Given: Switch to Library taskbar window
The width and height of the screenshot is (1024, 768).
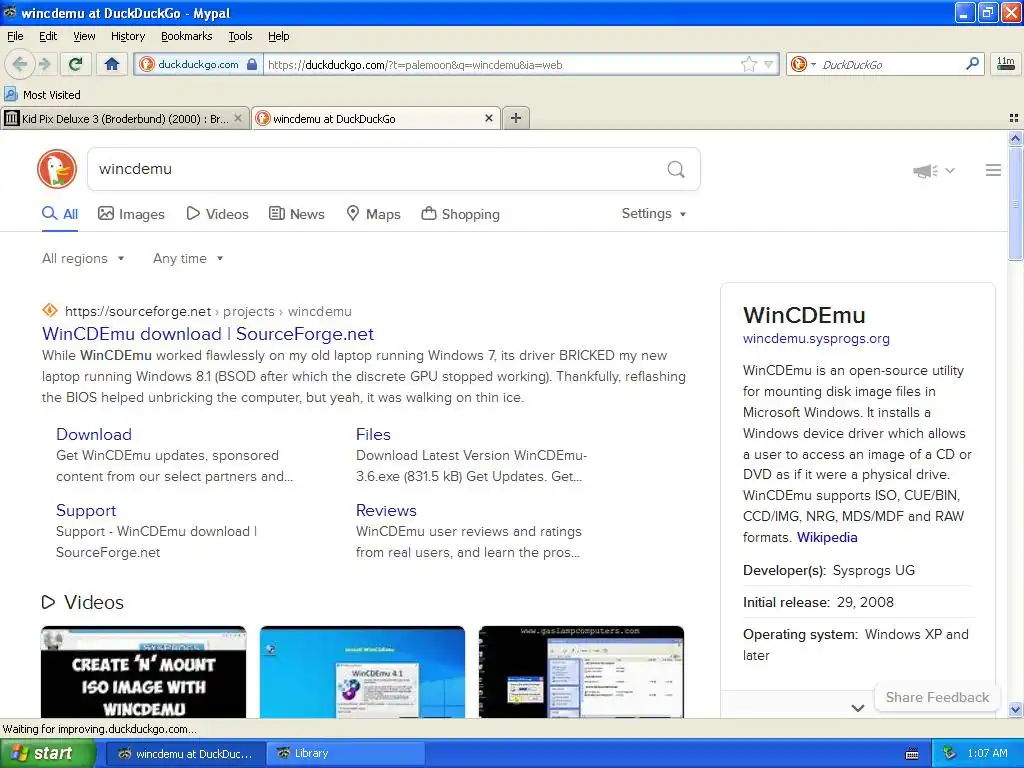Looking at the screenshot, I should point(345,754).
